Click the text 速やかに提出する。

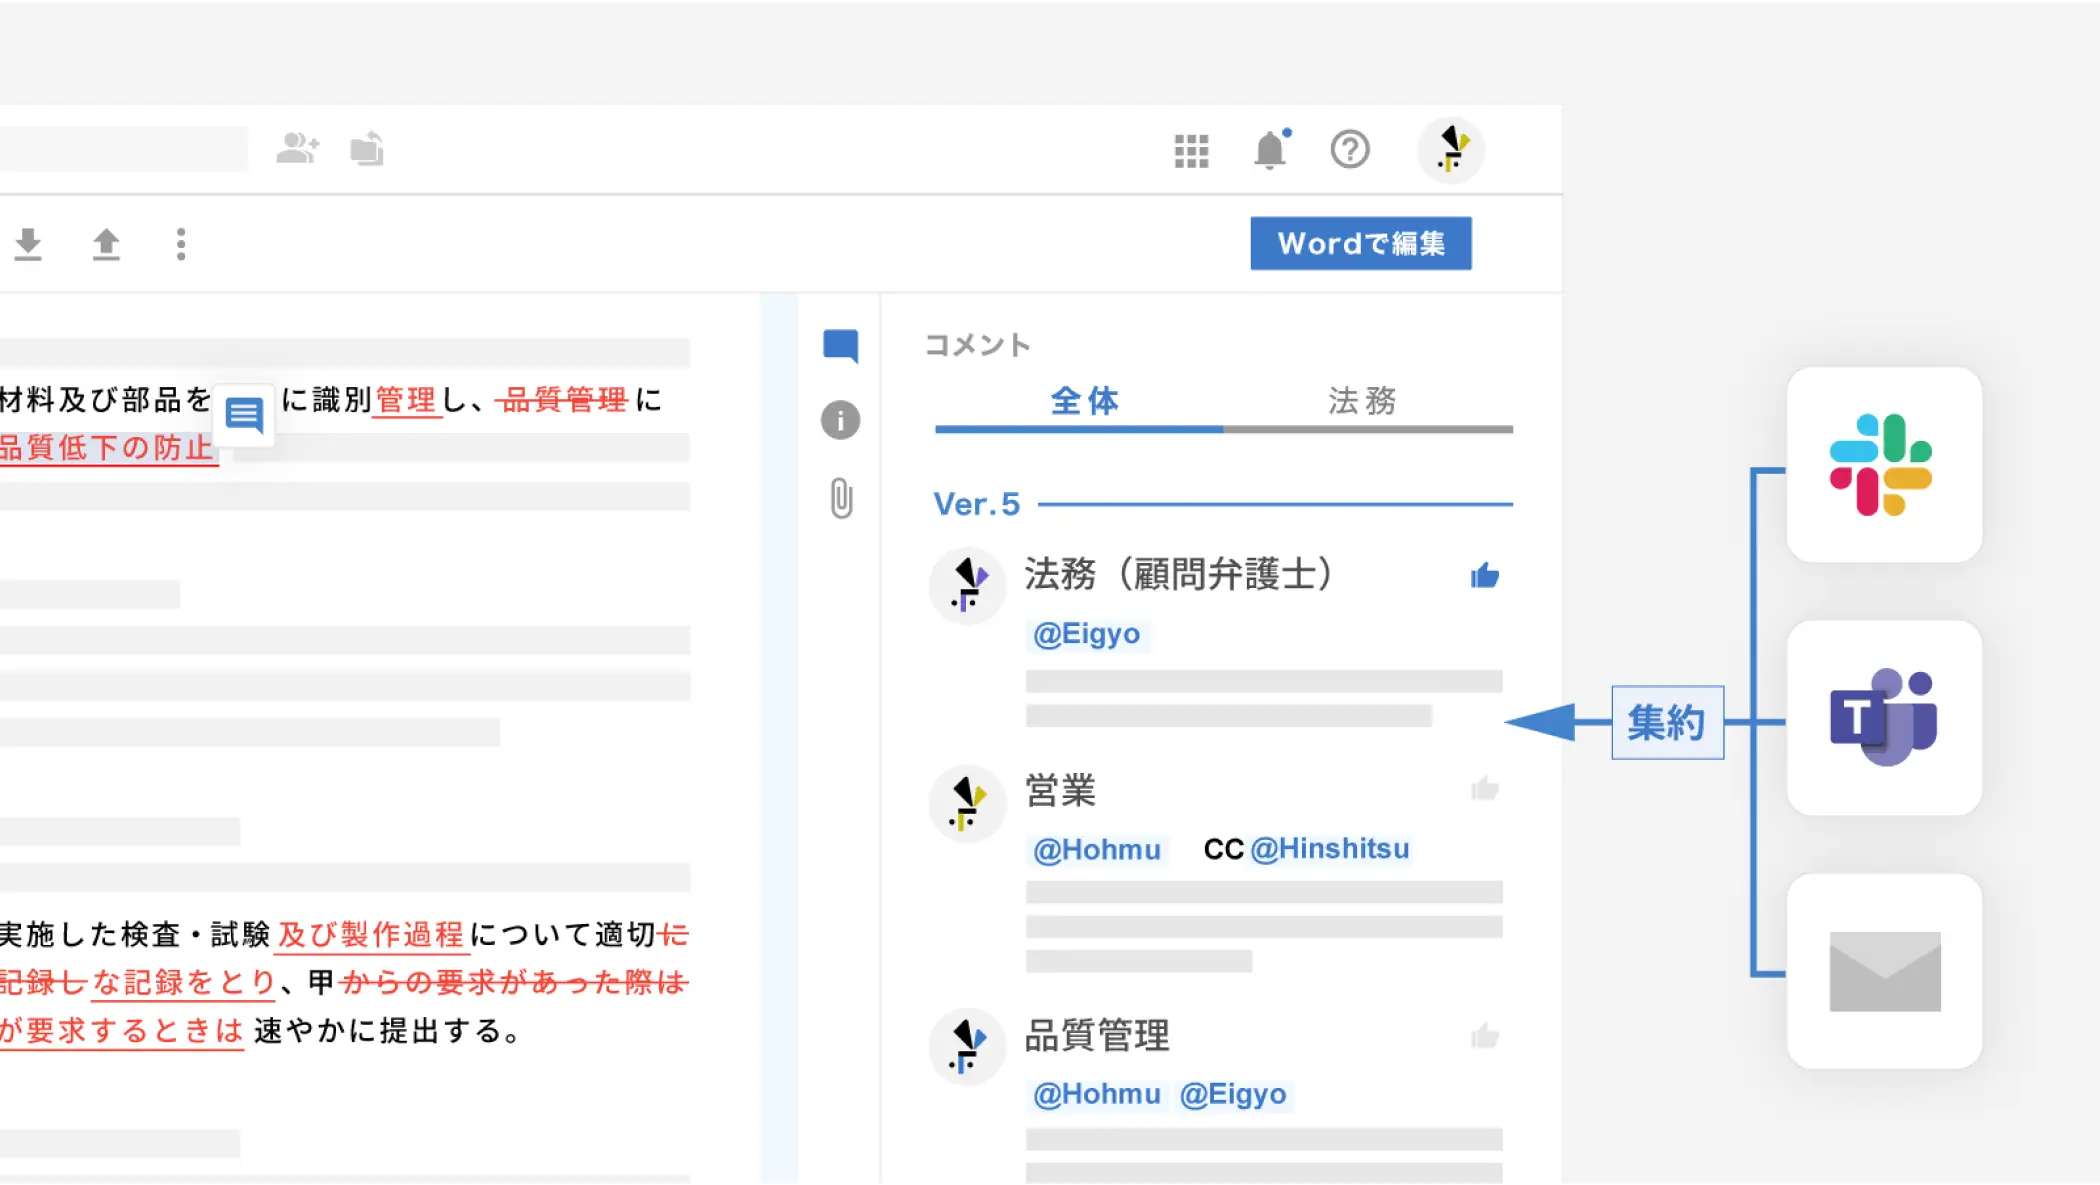[388, 1031]
